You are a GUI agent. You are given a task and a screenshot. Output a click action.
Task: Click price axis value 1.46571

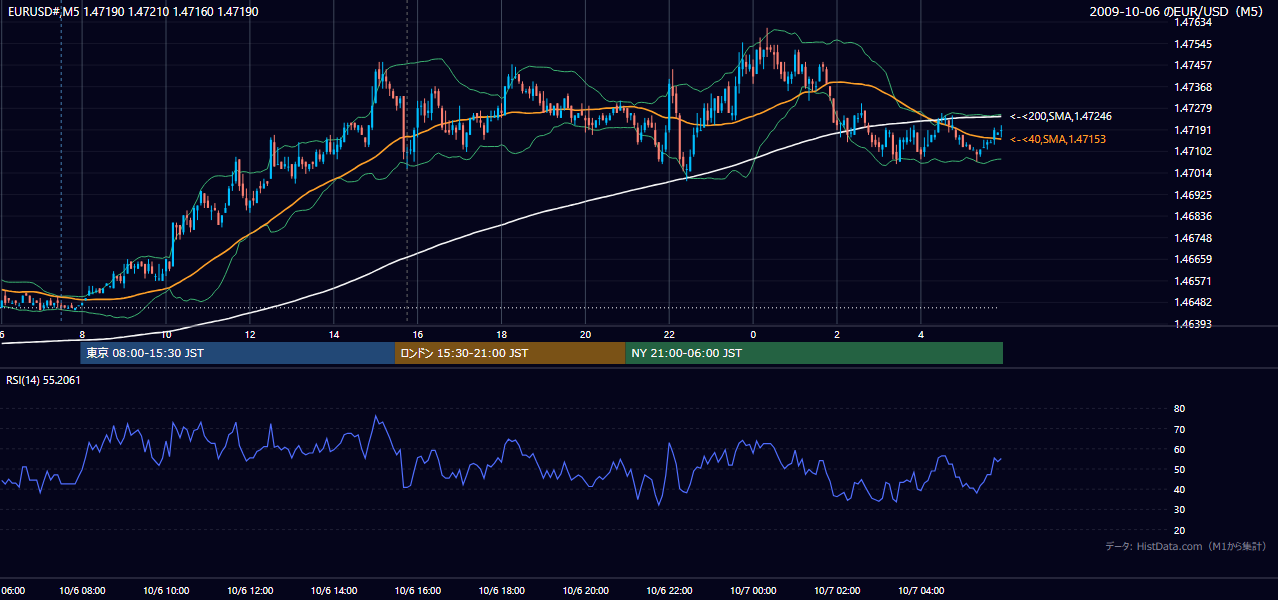pyautogui.click(x=1194, y=281)
